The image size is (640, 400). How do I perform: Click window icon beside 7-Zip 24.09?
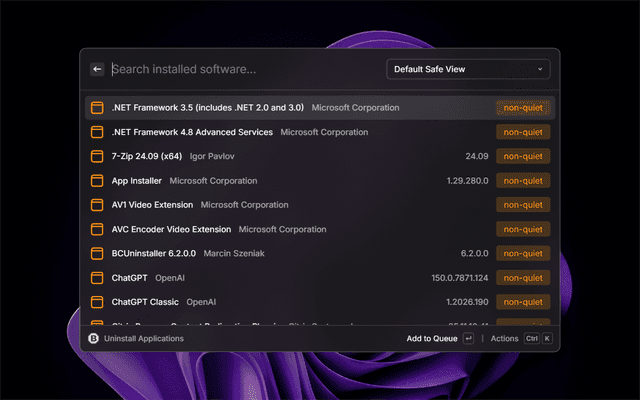(97, 156)
